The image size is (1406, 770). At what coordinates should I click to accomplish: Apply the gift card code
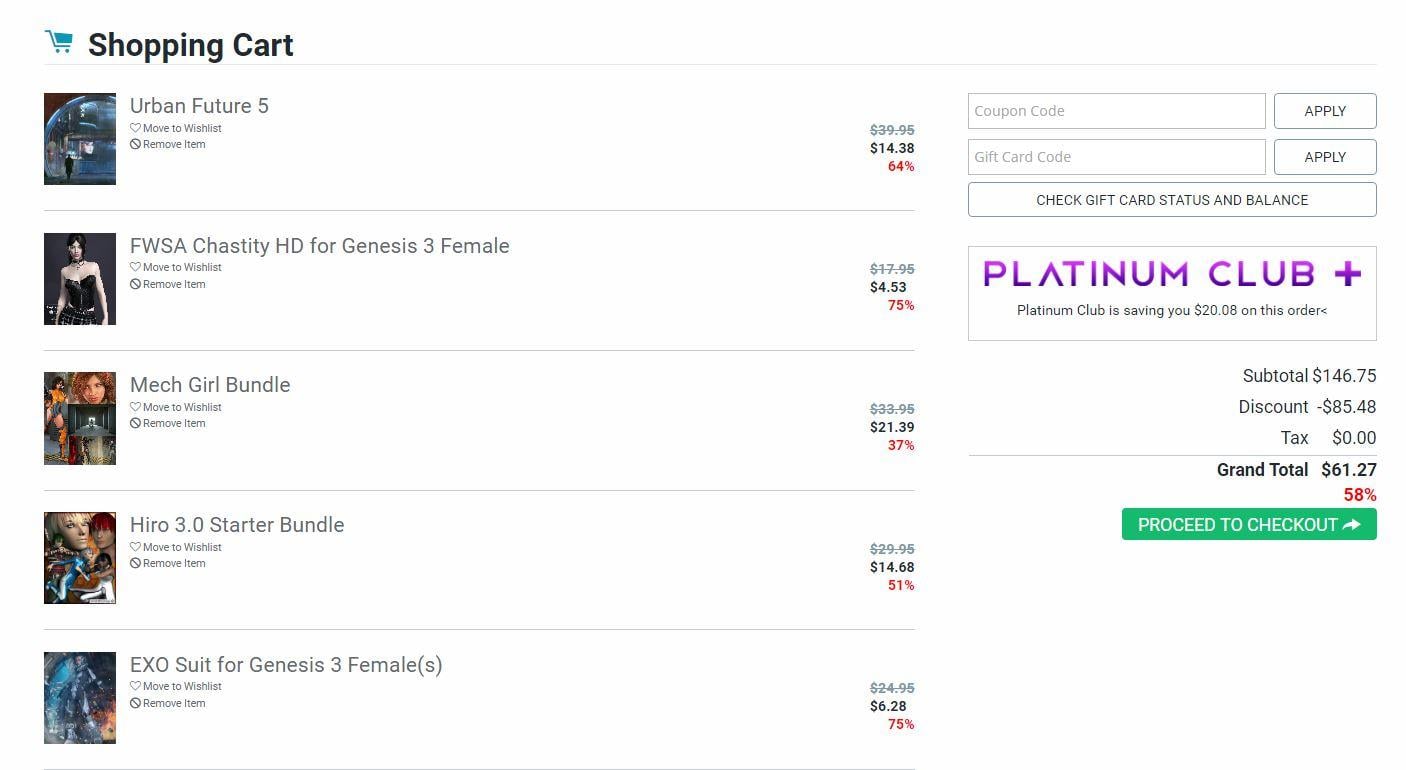(1325, 157)
